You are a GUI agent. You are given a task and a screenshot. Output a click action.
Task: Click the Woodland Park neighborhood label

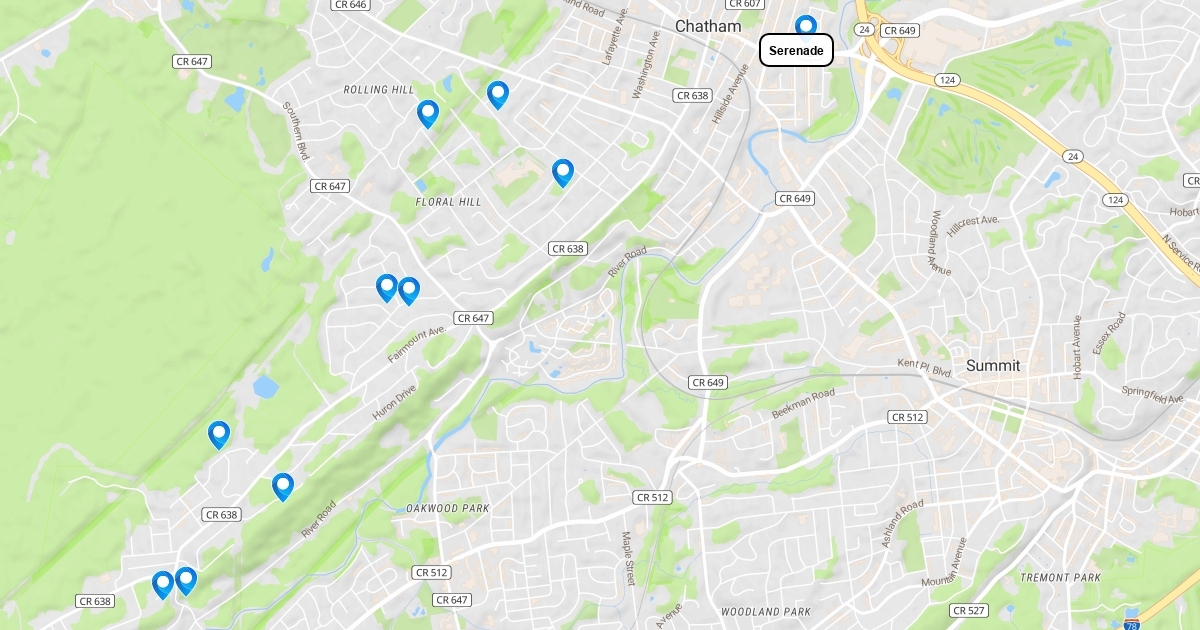tap(766, 611)
